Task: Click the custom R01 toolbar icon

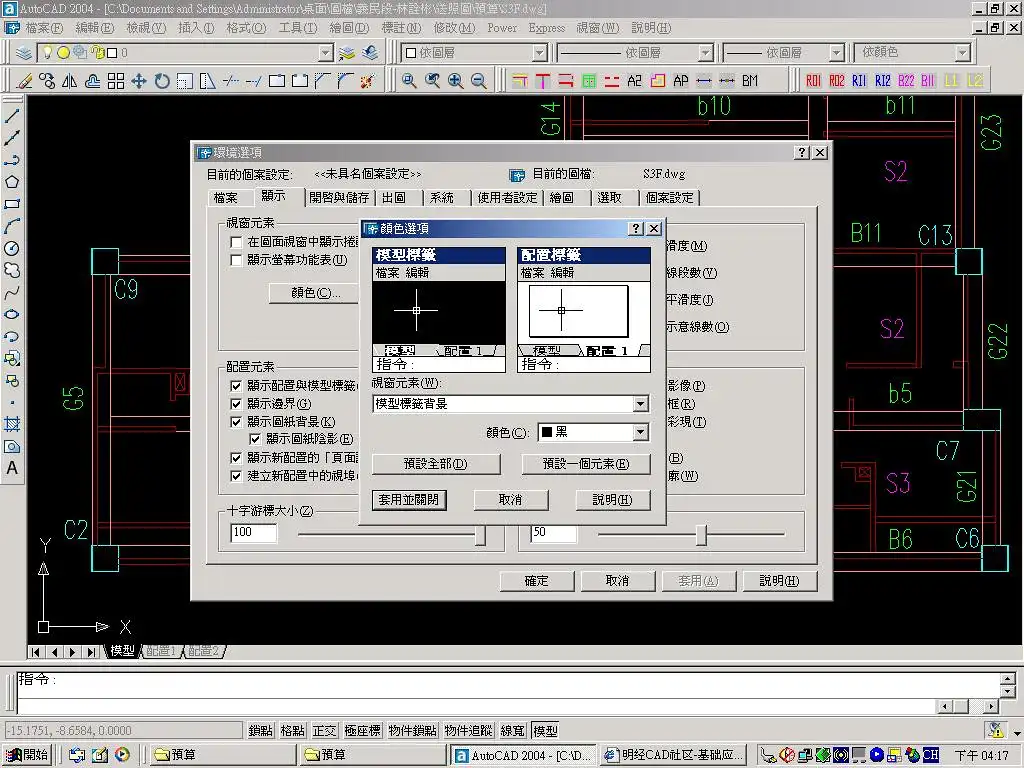Action: click(x=813, y=81)
